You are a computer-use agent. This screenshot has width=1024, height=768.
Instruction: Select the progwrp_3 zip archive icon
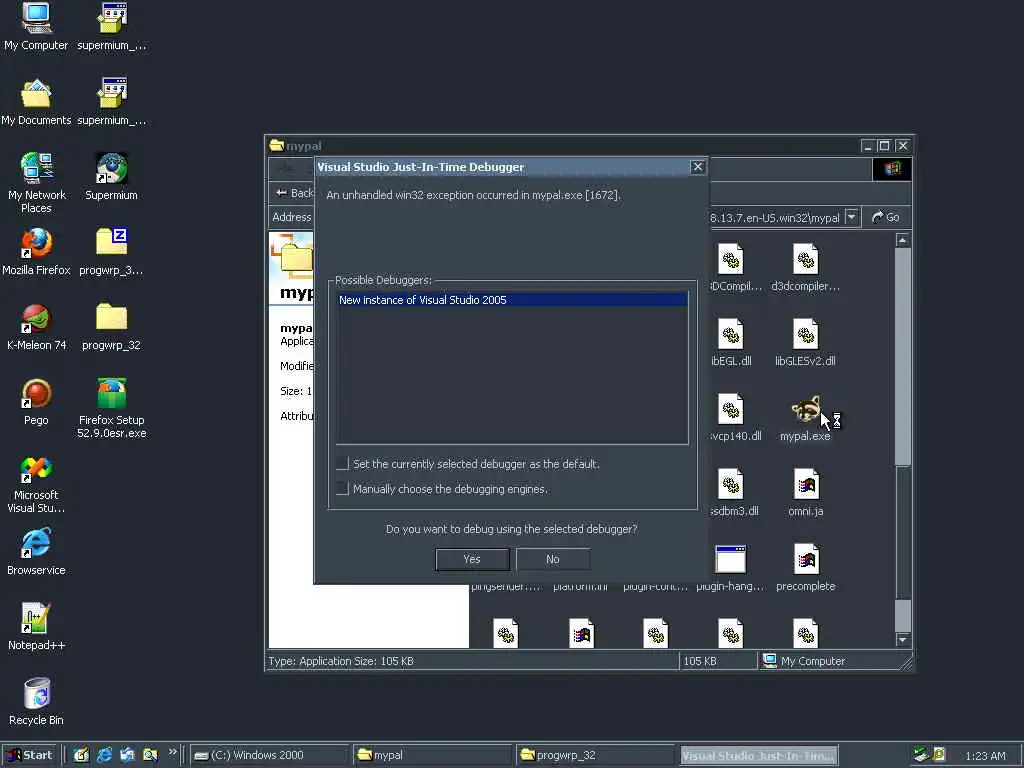(111, 251)
